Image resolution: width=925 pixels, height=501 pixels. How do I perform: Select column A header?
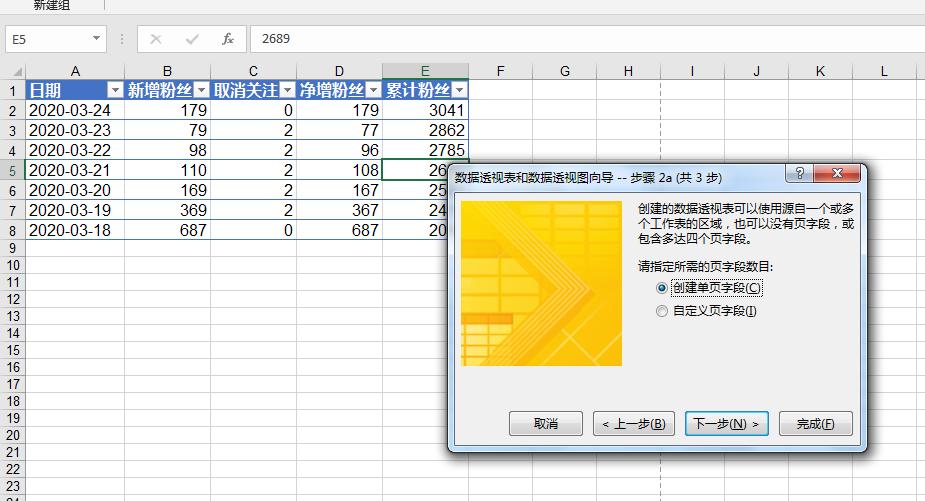coord(75,71)
